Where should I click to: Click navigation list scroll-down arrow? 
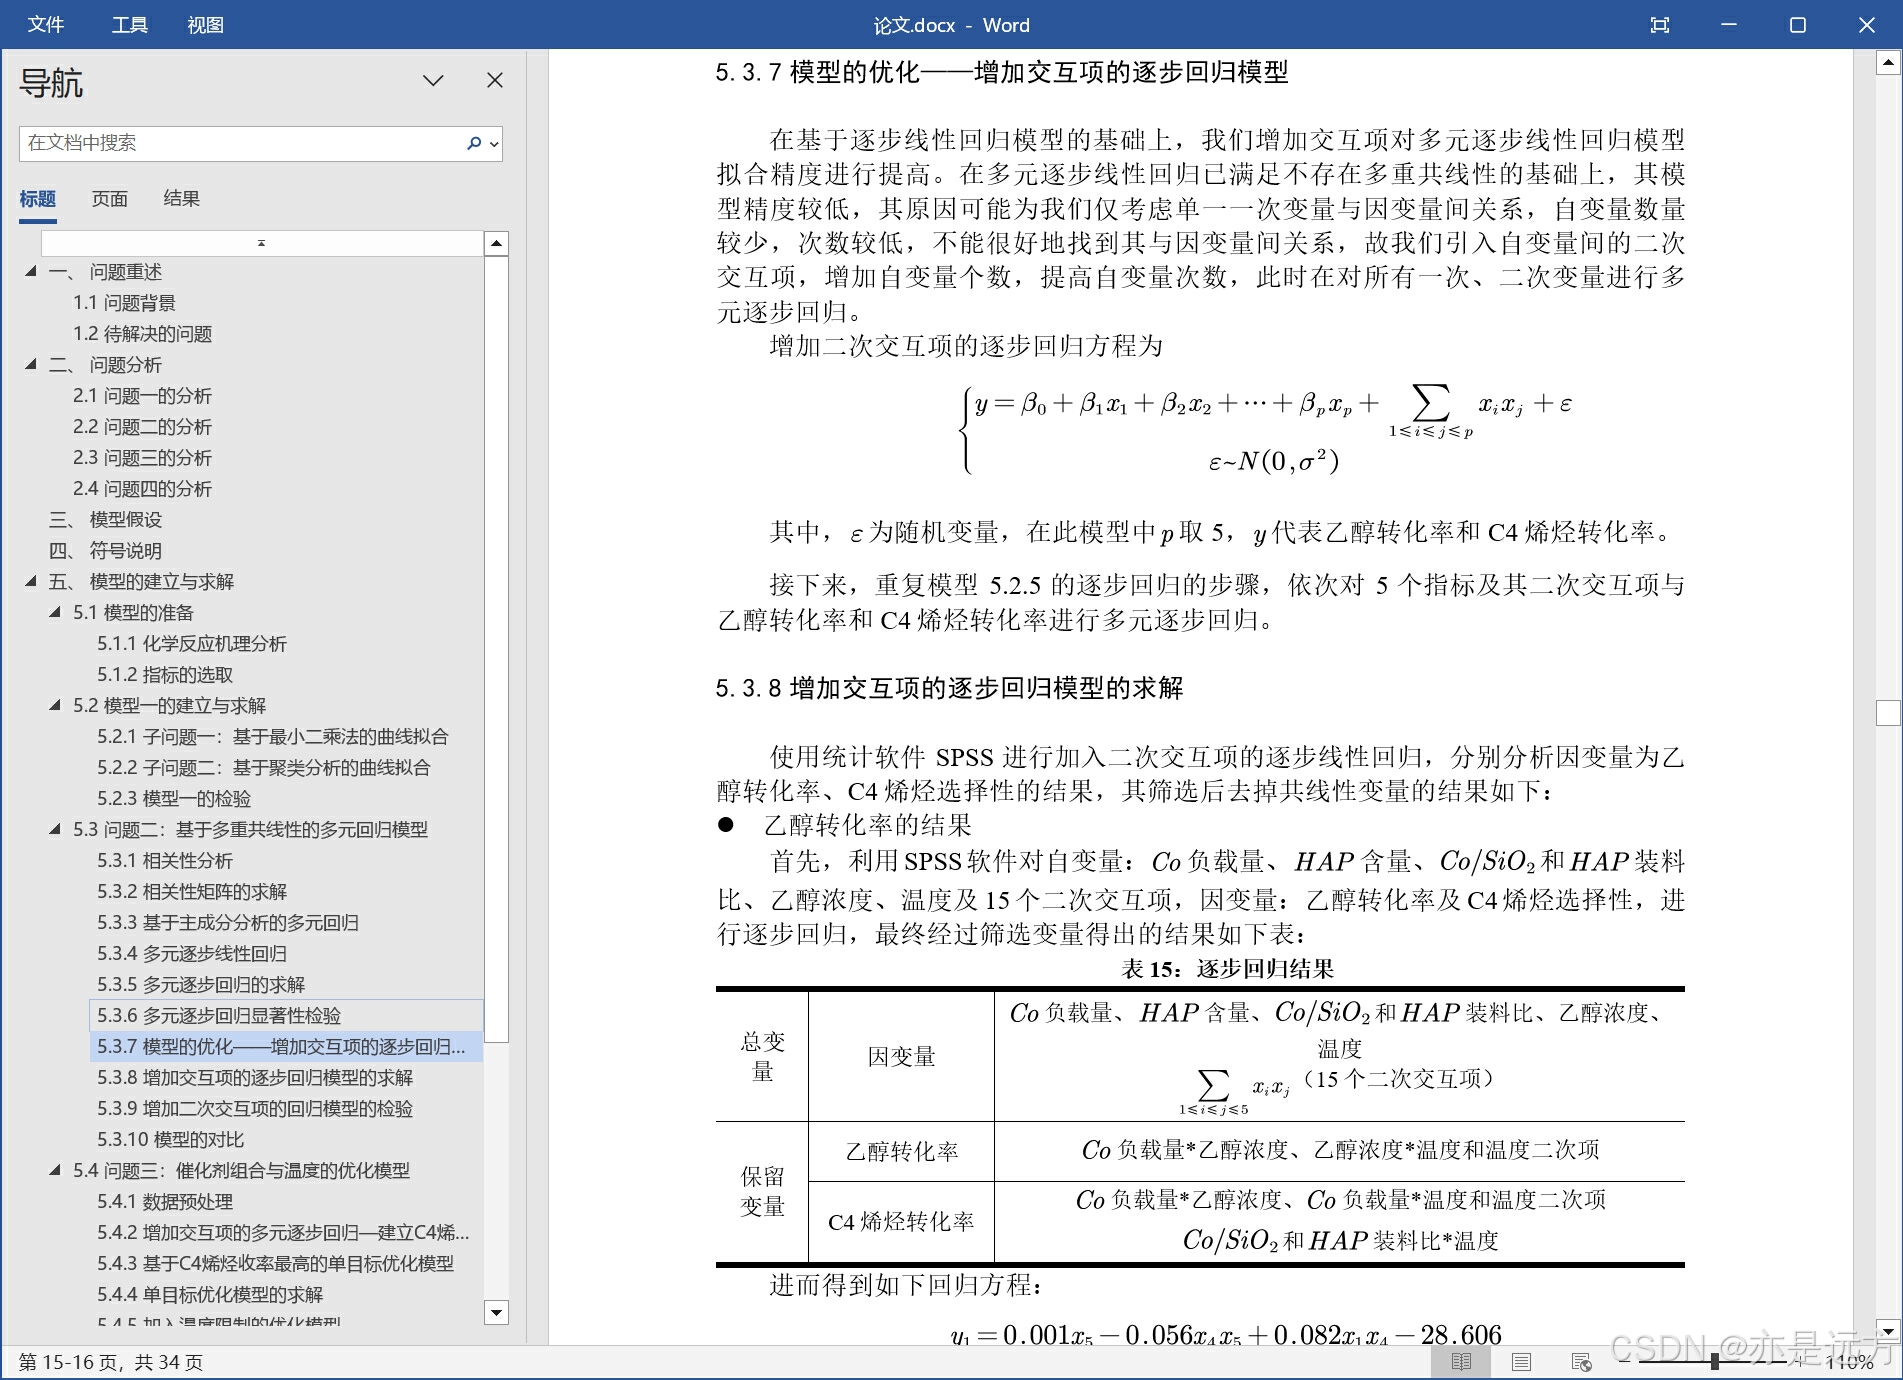496,1312
